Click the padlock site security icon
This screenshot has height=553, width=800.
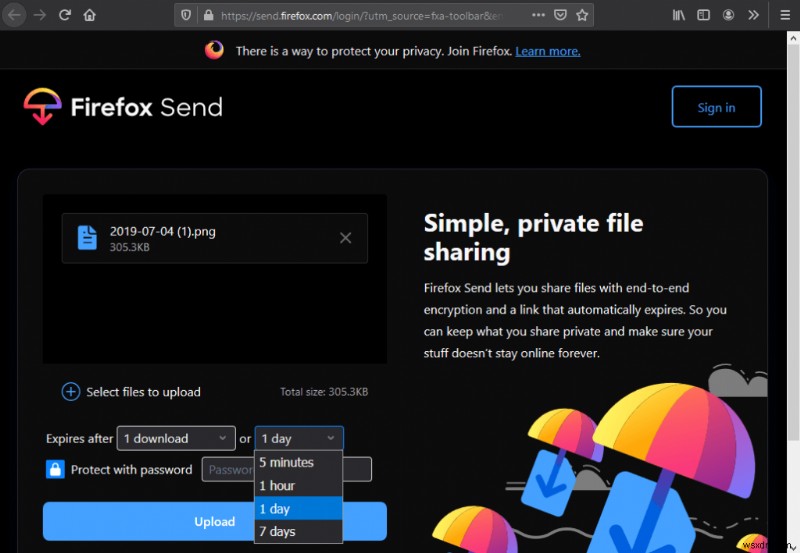coord(208,15)
